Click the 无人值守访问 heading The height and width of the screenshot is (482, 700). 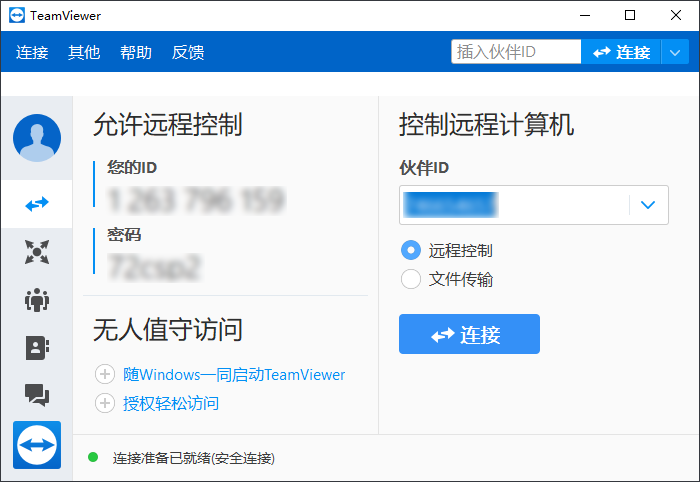167,330
